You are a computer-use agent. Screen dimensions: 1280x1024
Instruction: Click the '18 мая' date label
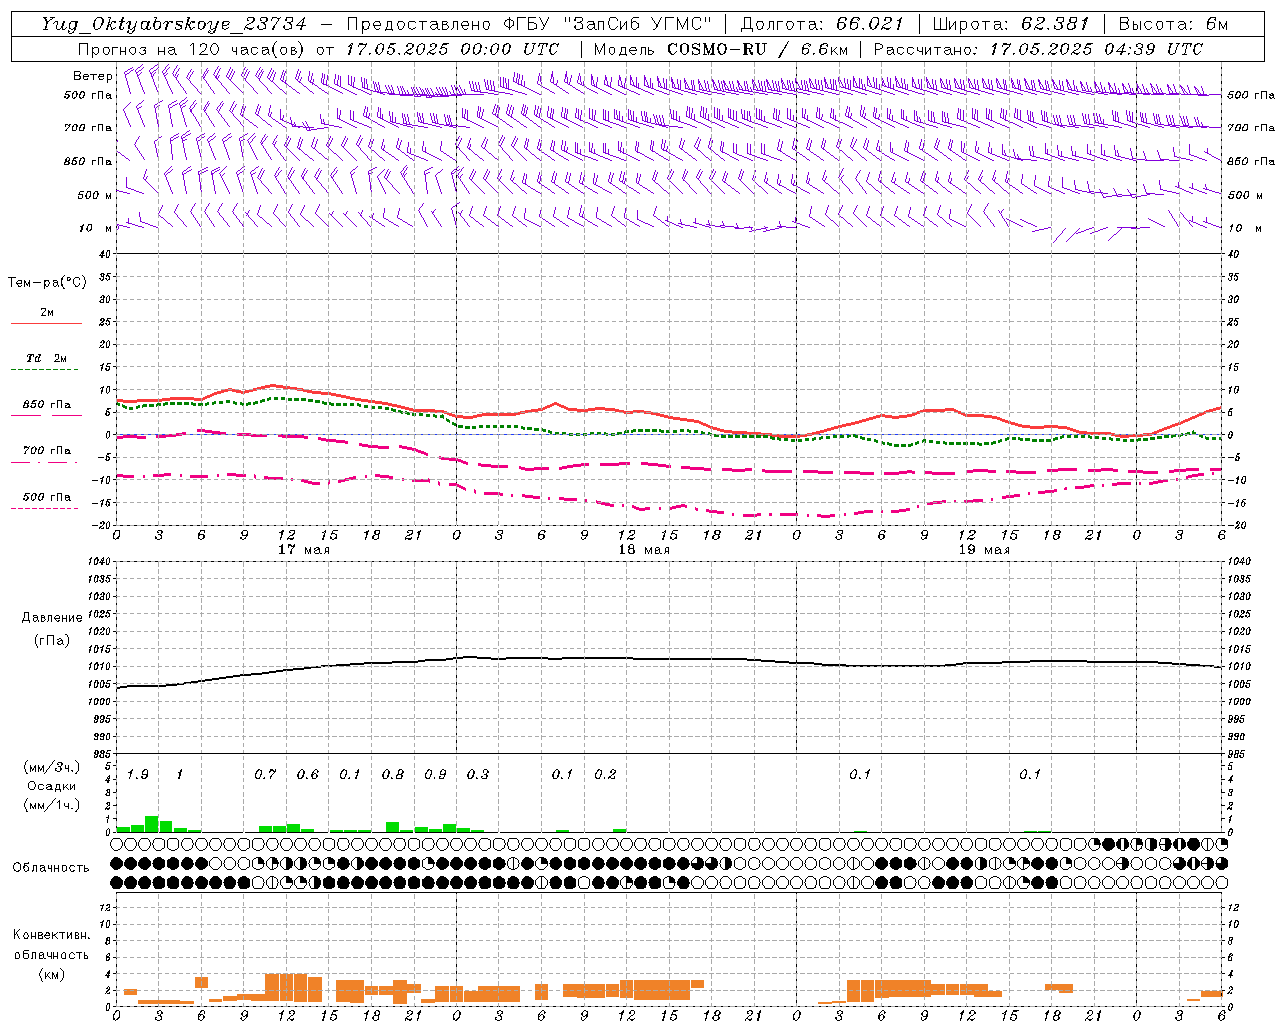pos(644,550)
